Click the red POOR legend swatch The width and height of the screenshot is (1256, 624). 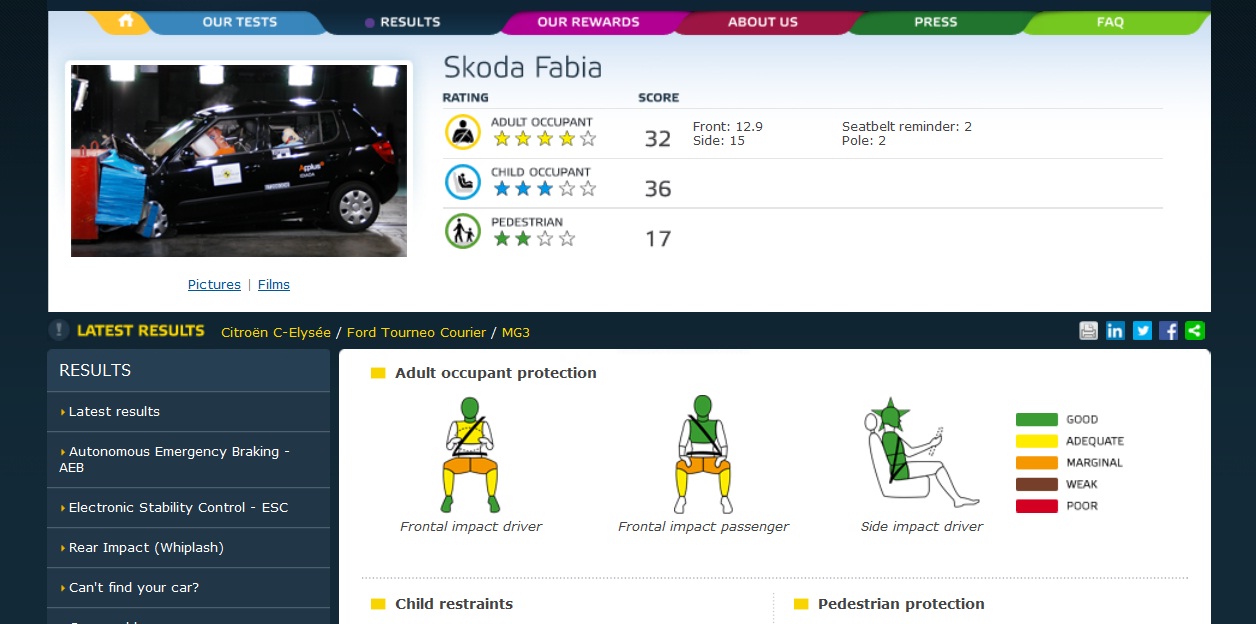(1037, 506)
